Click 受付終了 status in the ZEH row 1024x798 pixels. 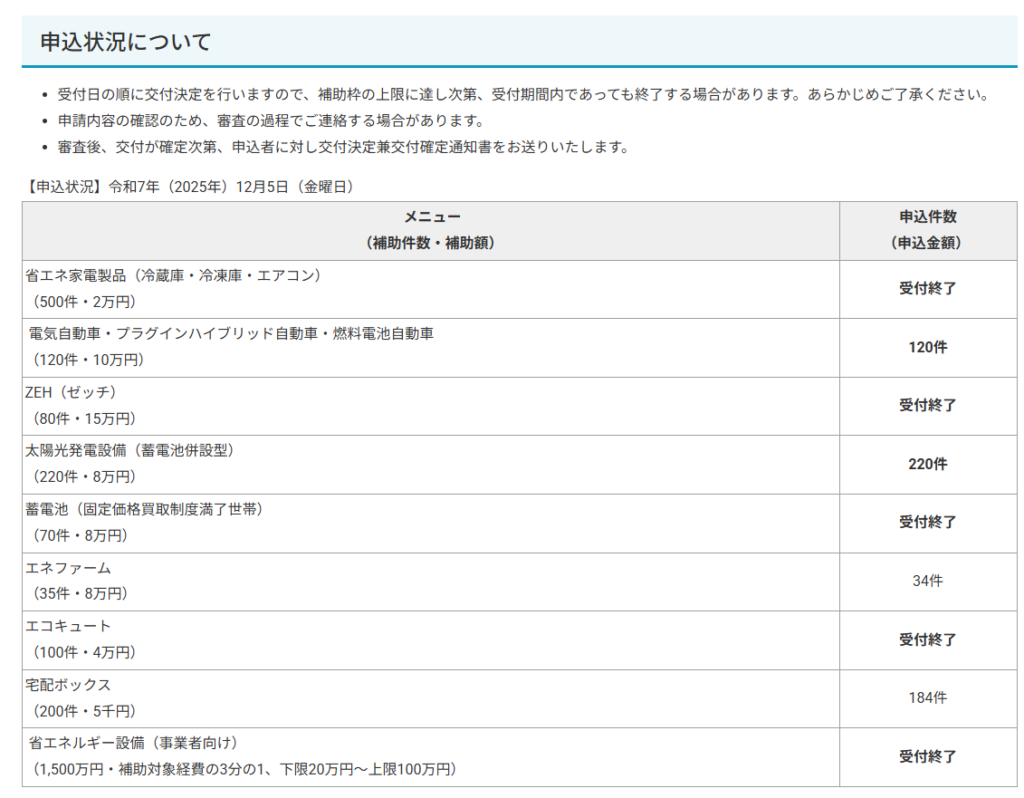click(x=927, y=405)
